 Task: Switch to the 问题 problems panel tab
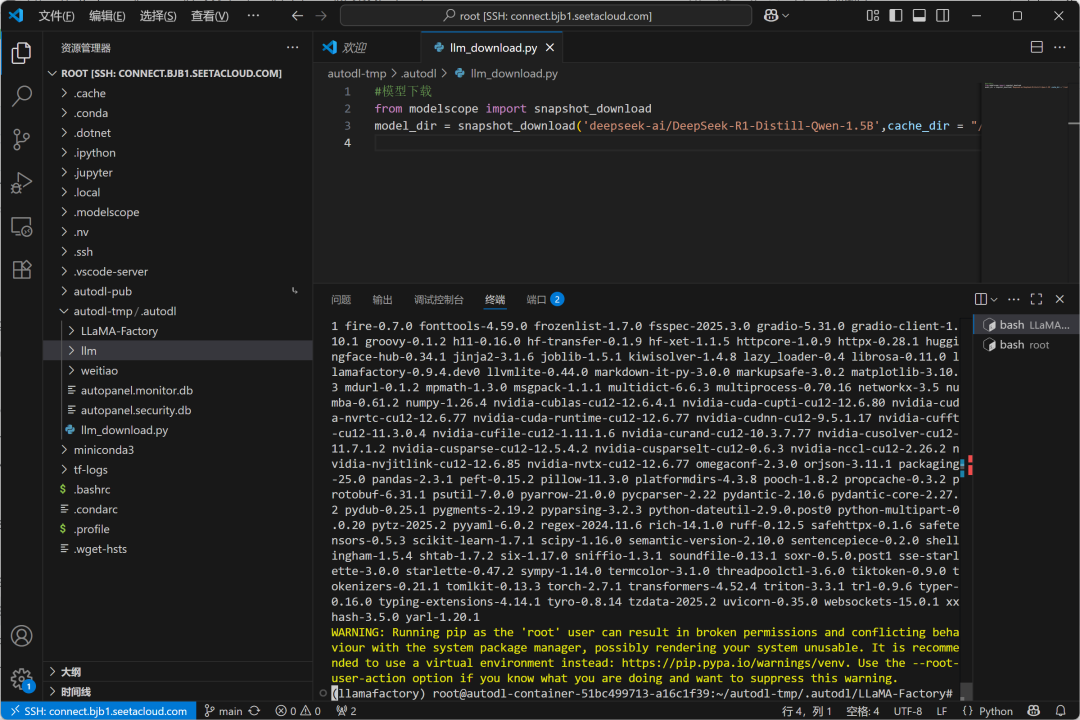tap(341, 299)
